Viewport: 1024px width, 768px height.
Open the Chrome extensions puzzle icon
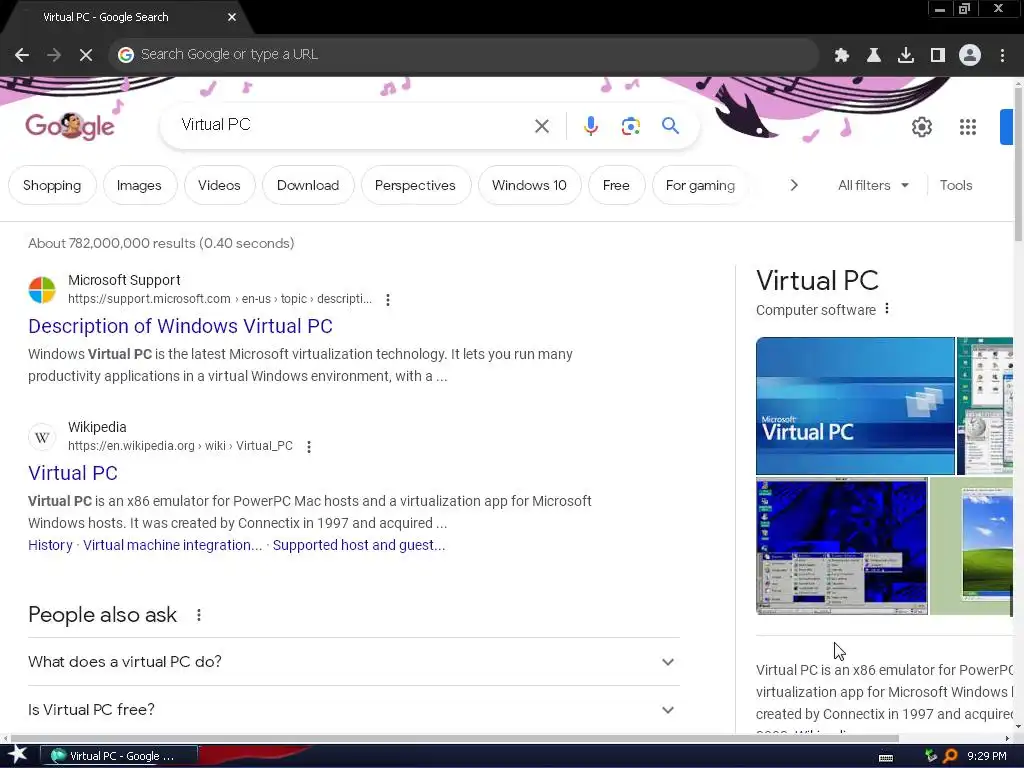pos(842,55)
